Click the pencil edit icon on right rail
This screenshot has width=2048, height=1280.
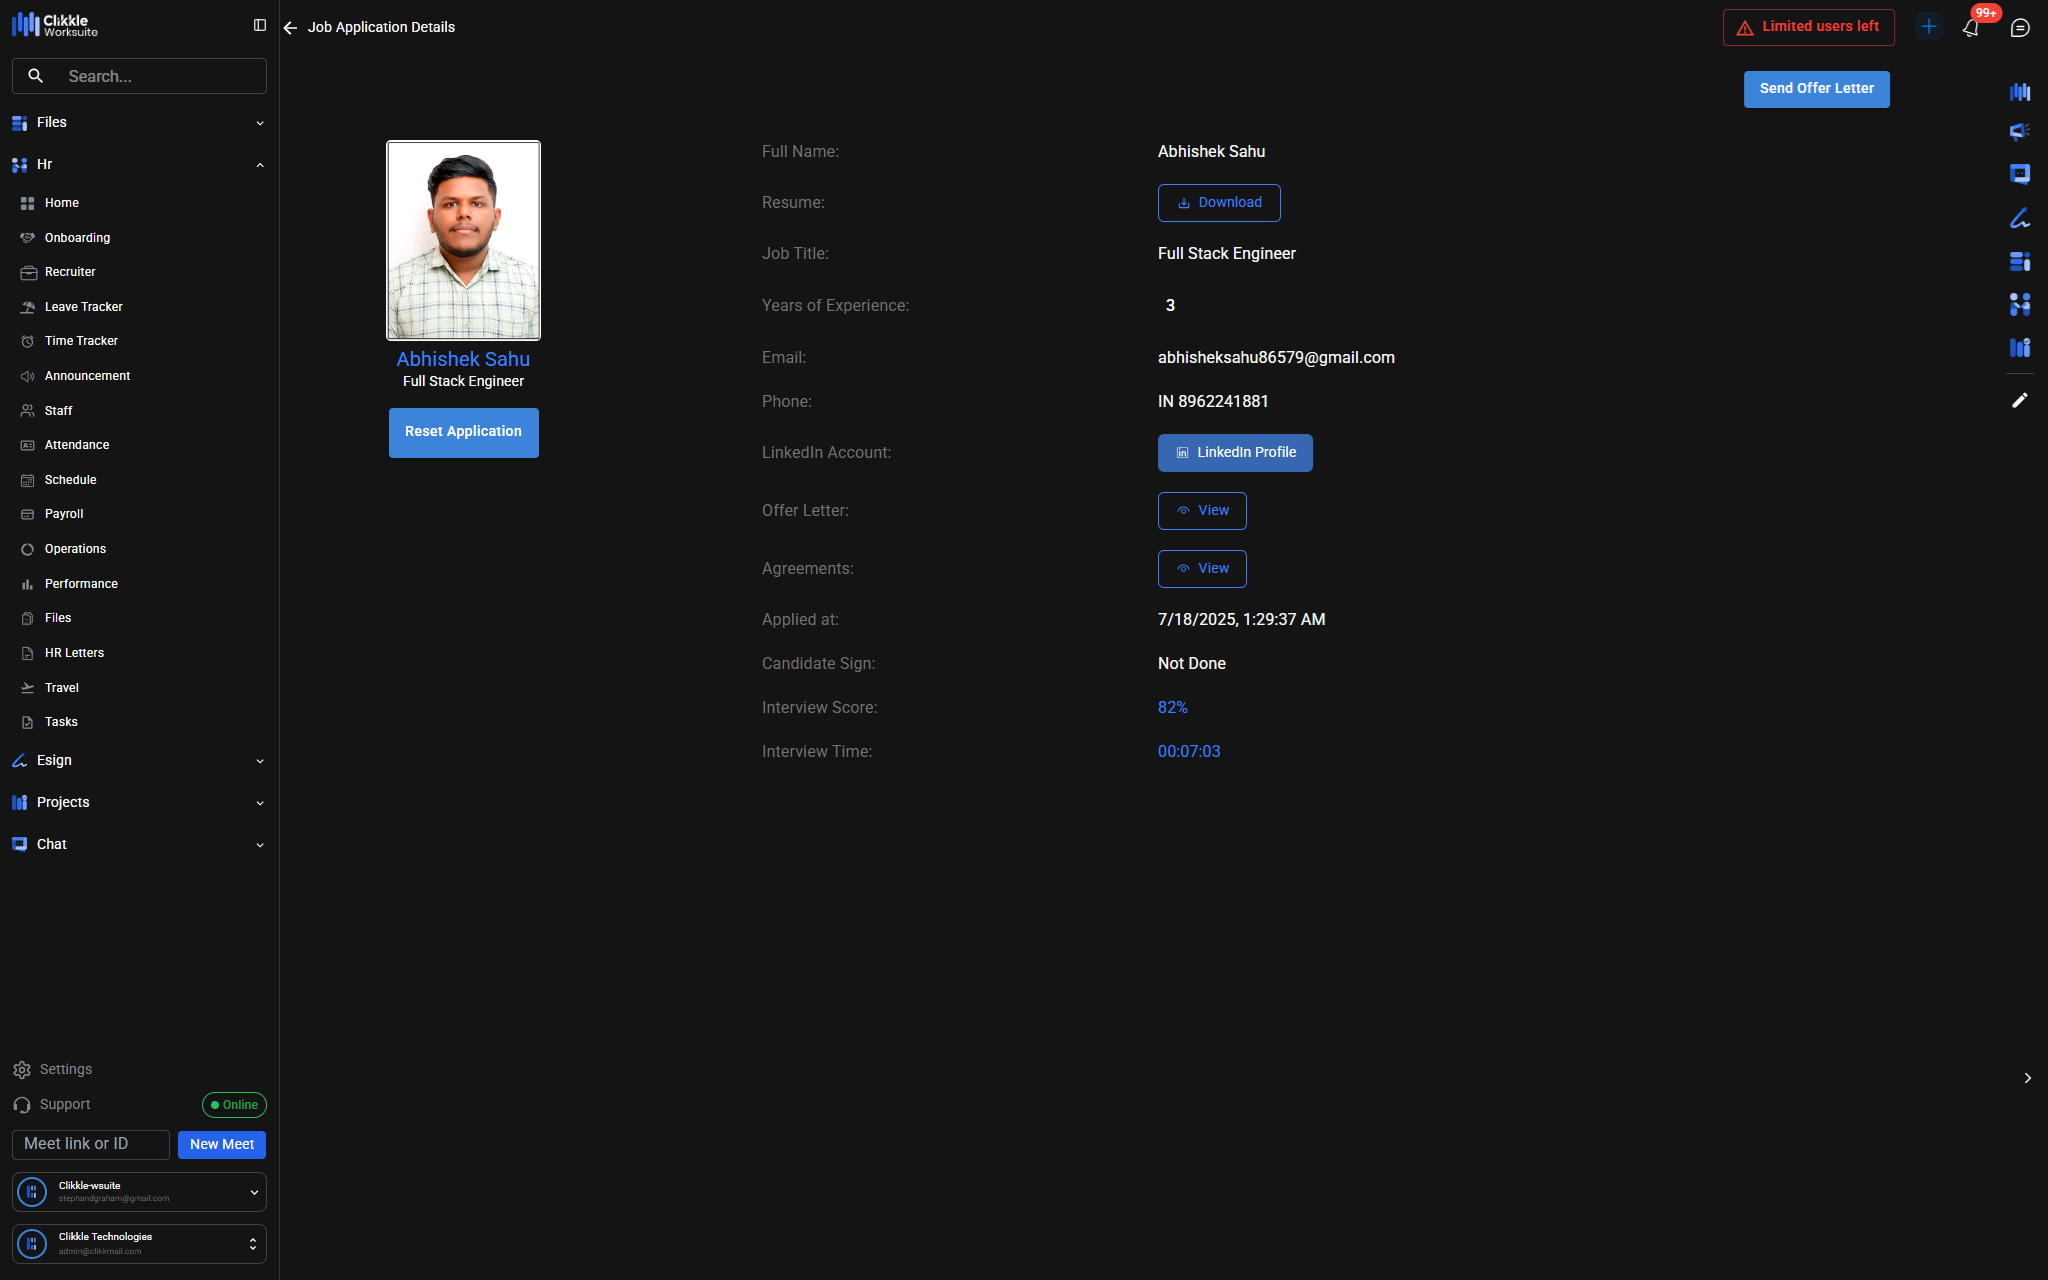(x=2019, y=400)
